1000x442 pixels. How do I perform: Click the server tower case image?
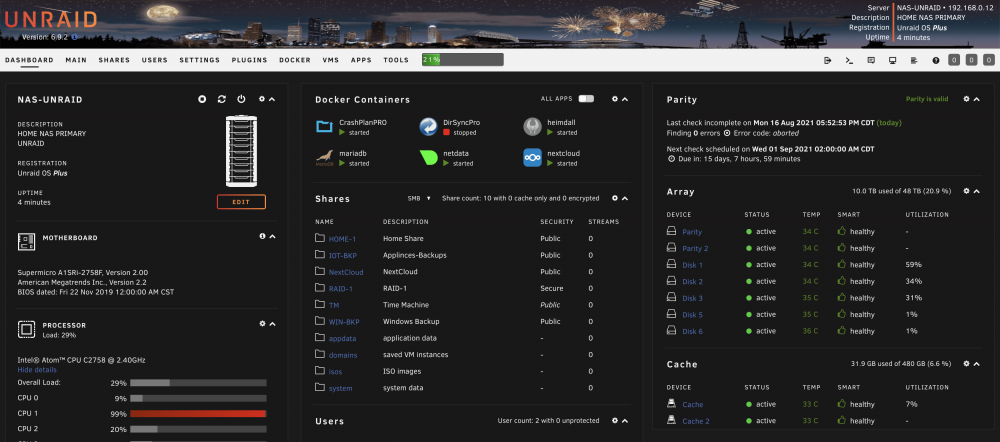pos(241,152)
